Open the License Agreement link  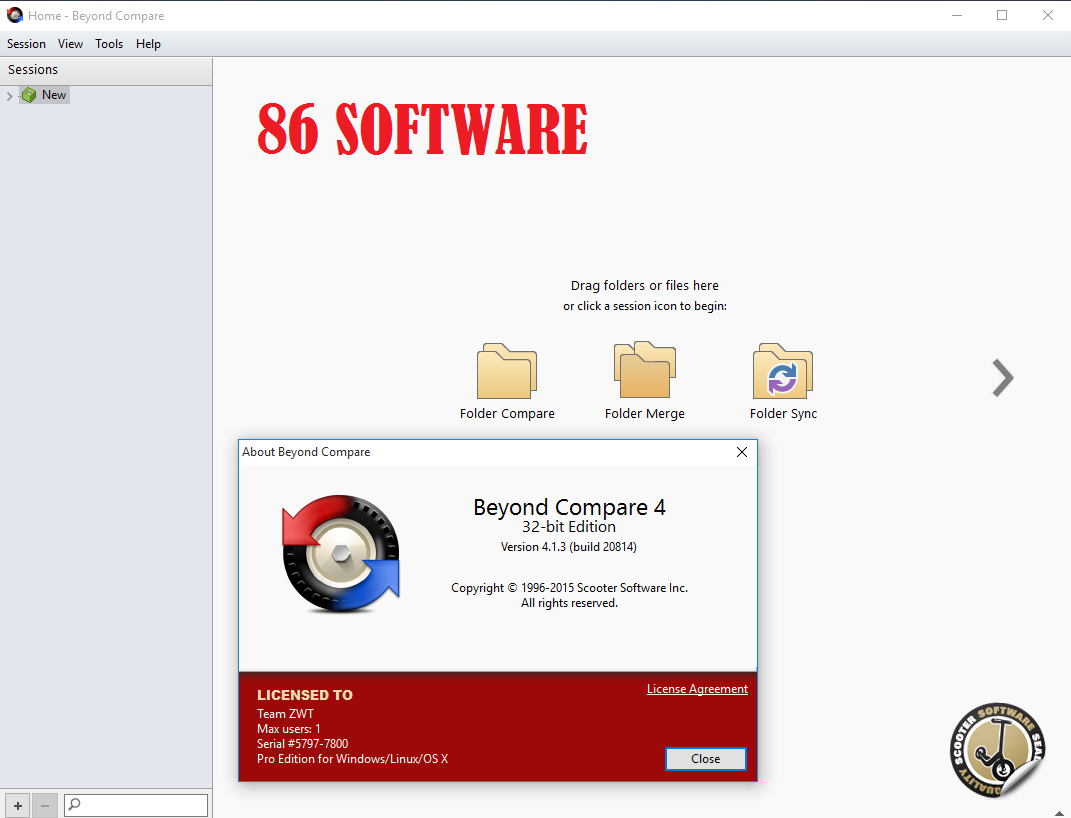[x=697, y=689]
